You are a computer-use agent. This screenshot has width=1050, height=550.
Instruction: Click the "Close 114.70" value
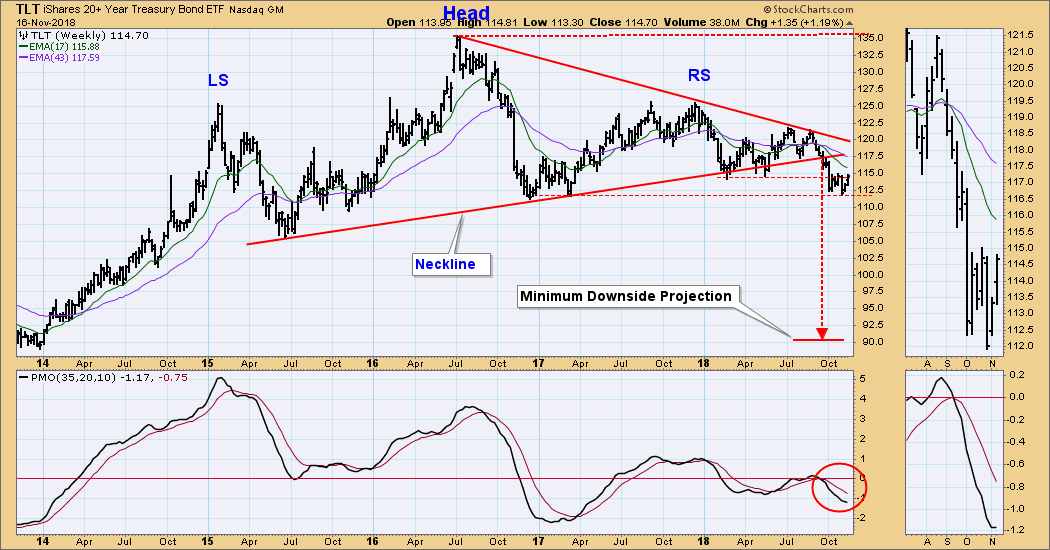(621, 22)
